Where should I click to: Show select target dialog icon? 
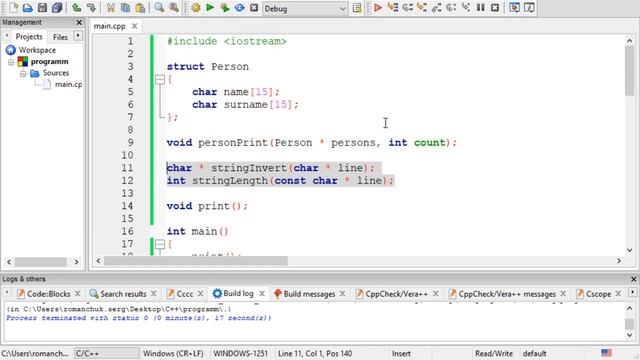point(357,7)
